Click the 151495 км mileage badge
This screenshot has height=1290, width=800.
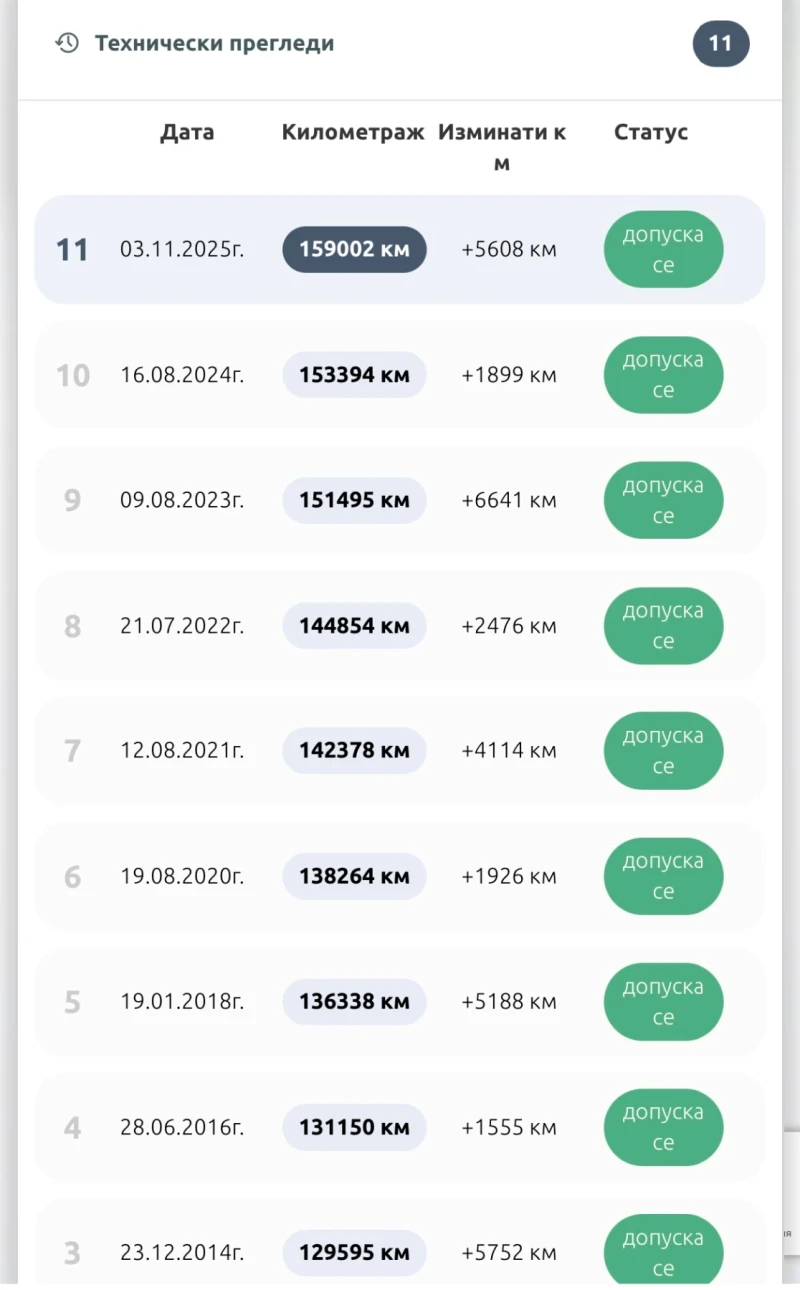[x=354, y=500]
